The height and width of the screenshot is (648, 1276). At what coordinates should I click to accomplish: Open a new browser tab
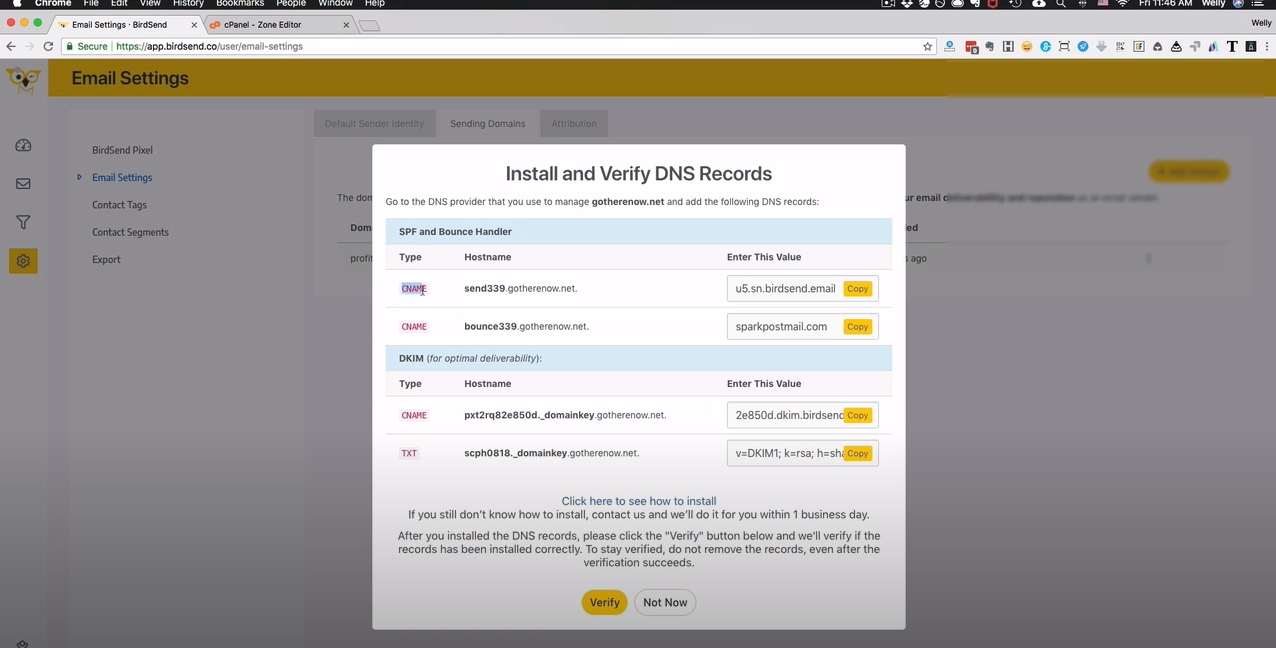click(x=369, y=26)
